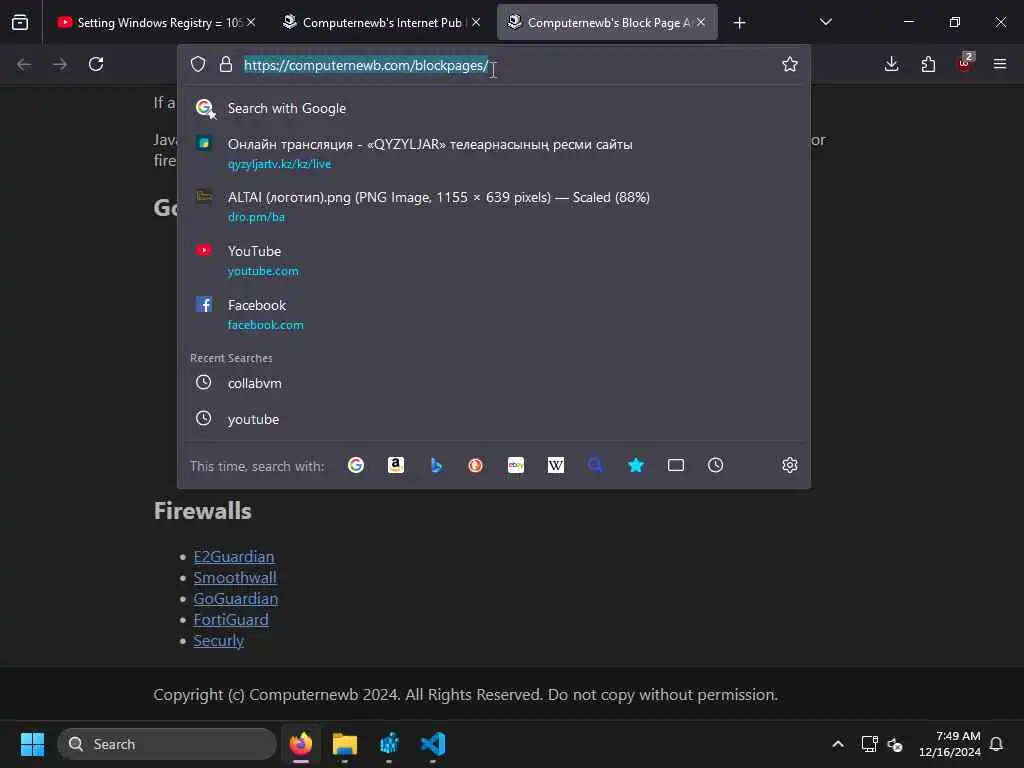The height and width of the screenshot is (768, 1024).
Task: Open network status tray icon
Action: click(869, 744)
